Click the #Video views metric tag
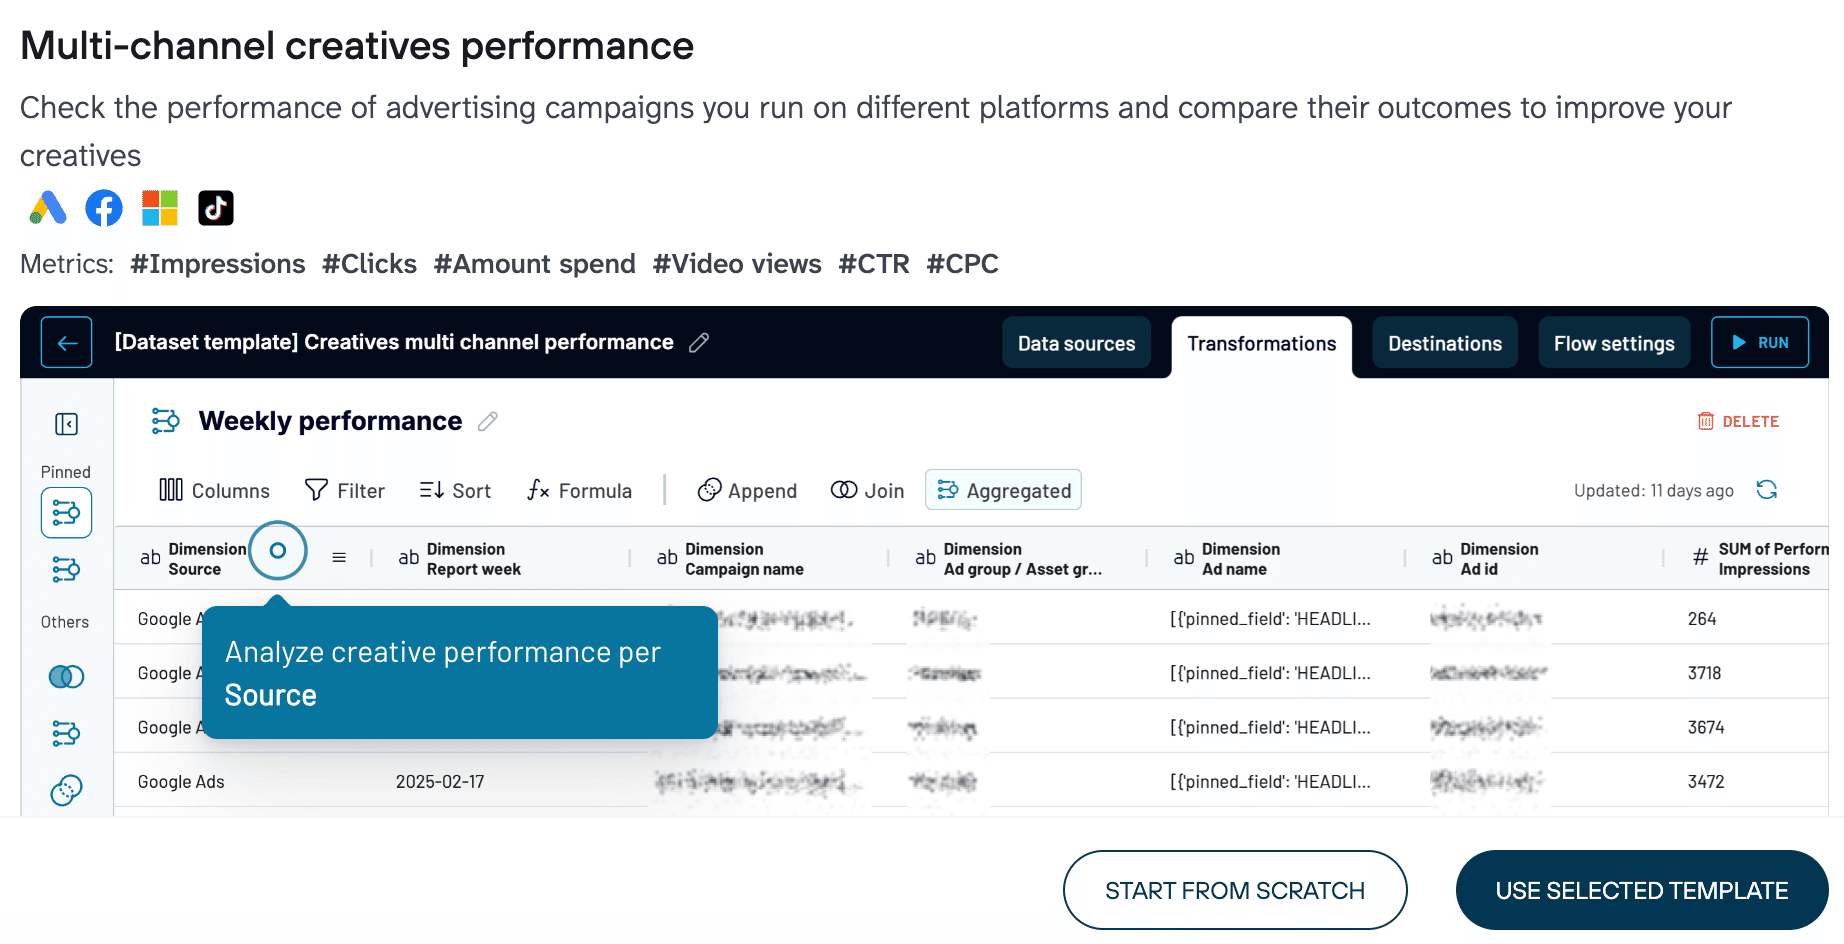 737,264
